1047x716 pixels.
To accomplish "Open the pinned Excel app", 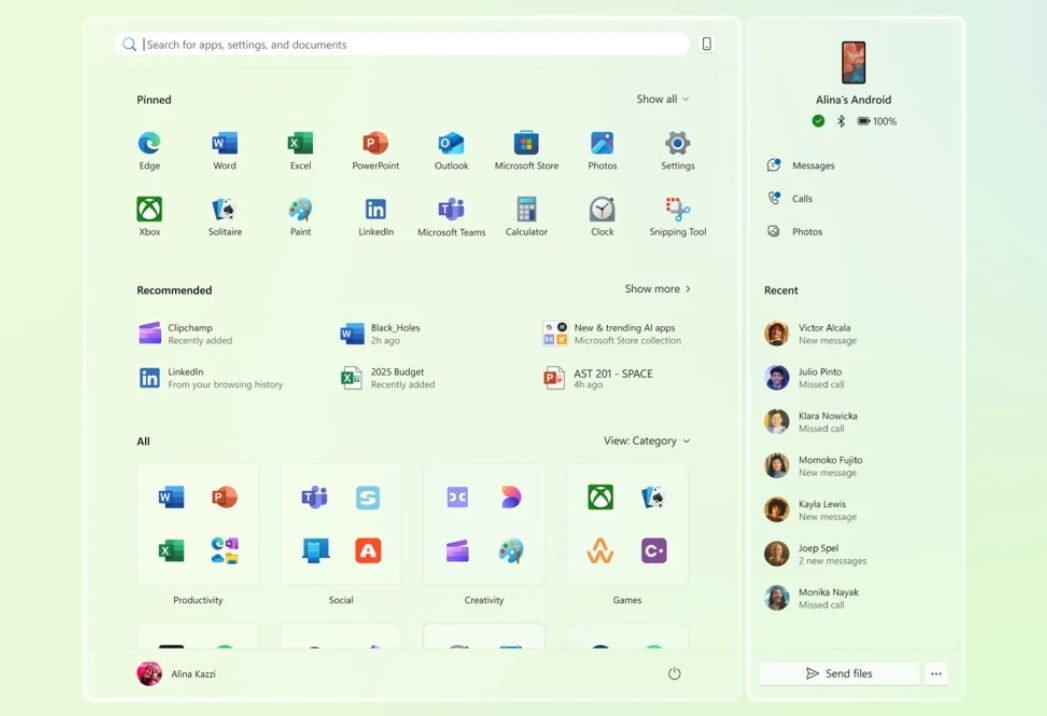I will tap(300, 151).
